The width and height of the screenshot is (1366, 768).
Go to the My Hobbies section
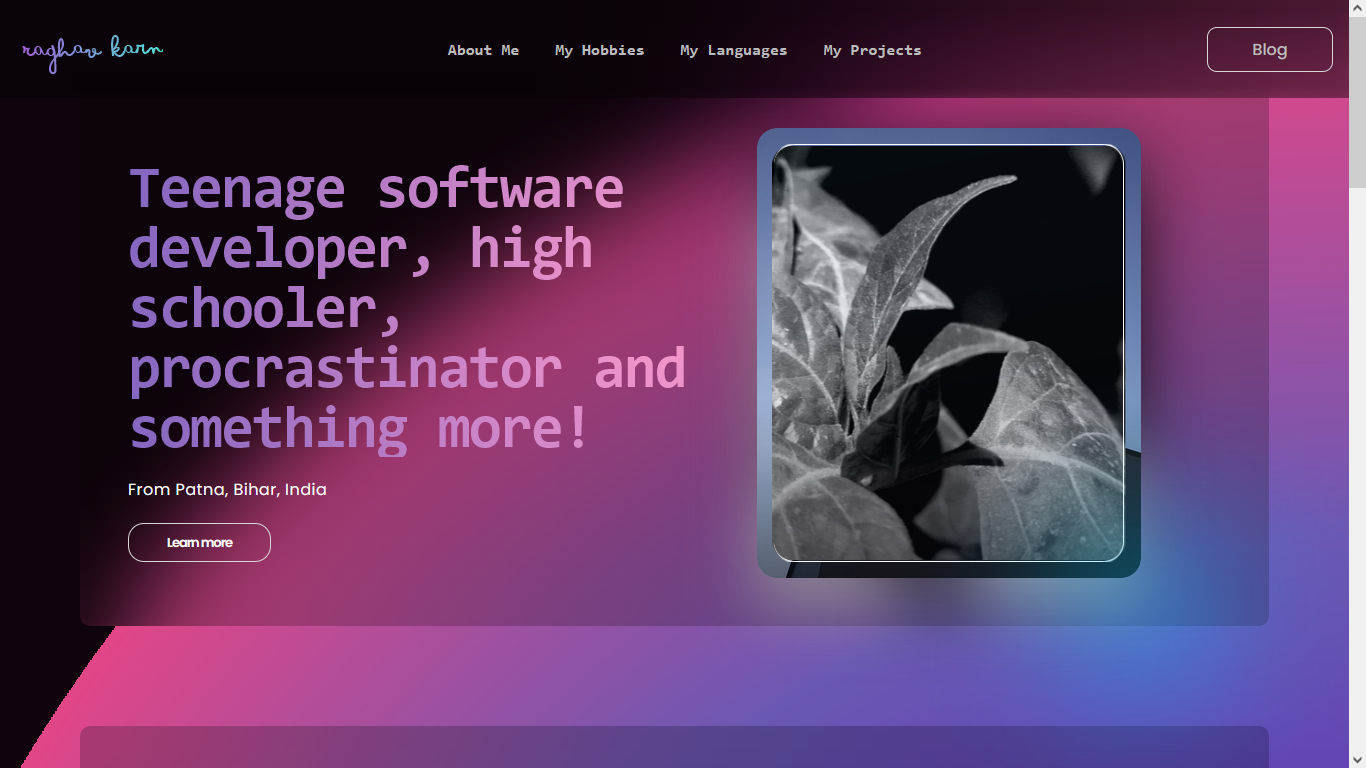599,50
